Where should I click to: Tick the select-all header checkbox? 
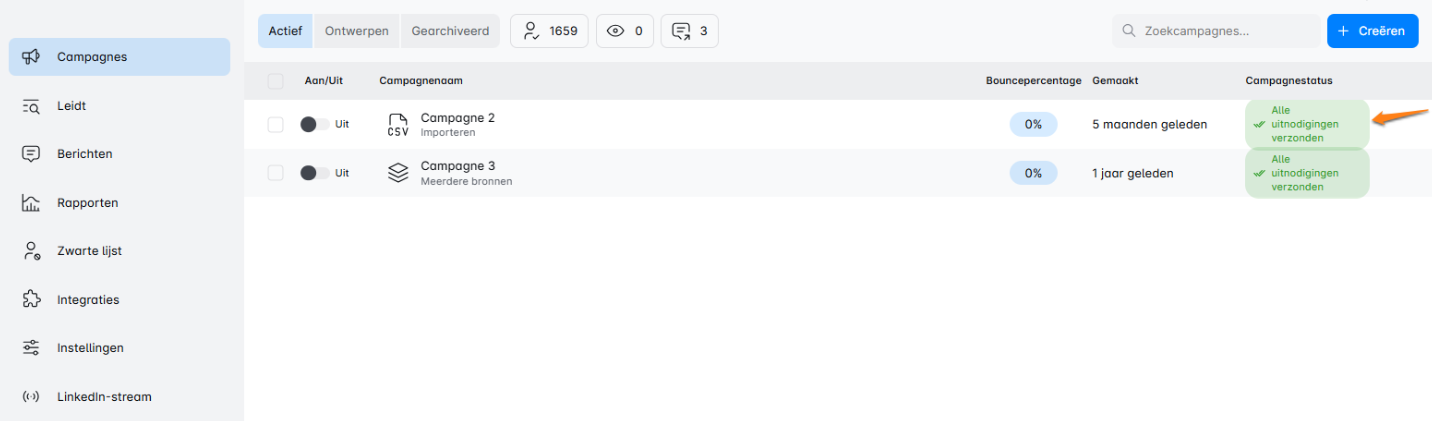click(x=276, y=81)
